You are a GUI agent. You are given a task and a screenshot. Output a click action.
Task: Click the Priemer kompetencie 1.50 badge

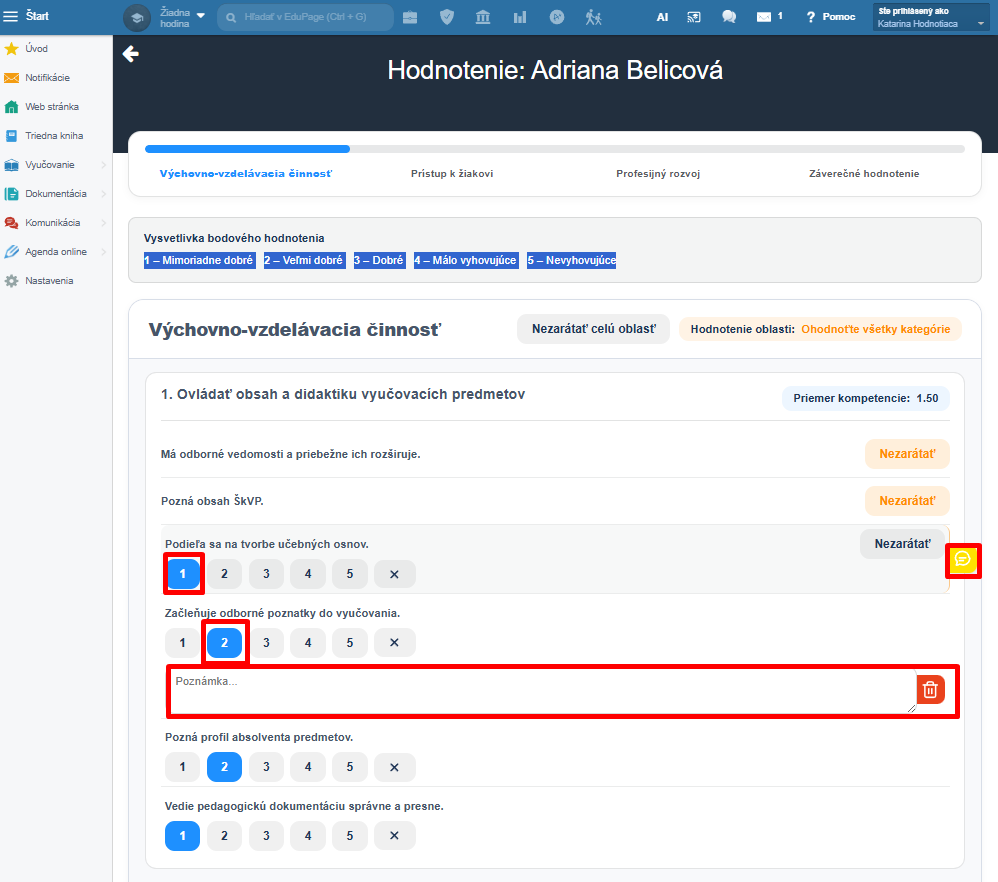[866, 398]
